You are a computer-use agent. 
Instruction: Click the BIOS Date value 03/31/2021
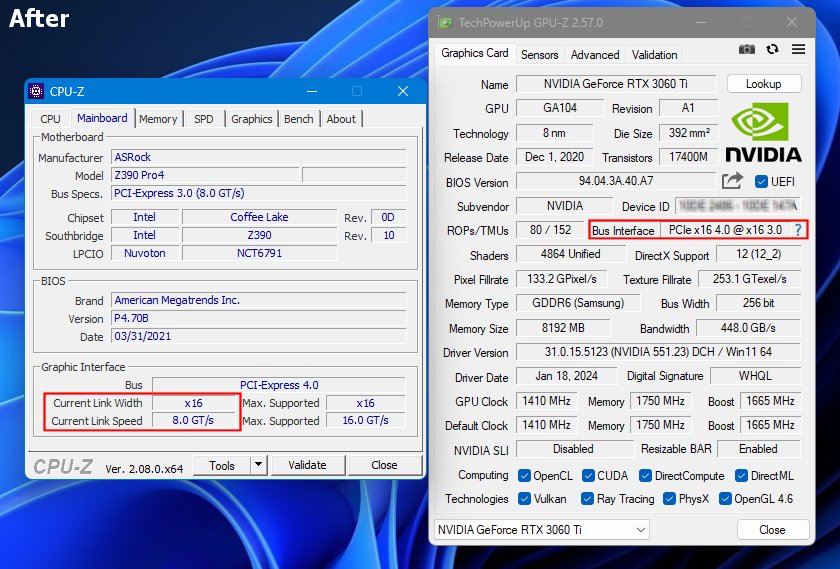[259, 336]
